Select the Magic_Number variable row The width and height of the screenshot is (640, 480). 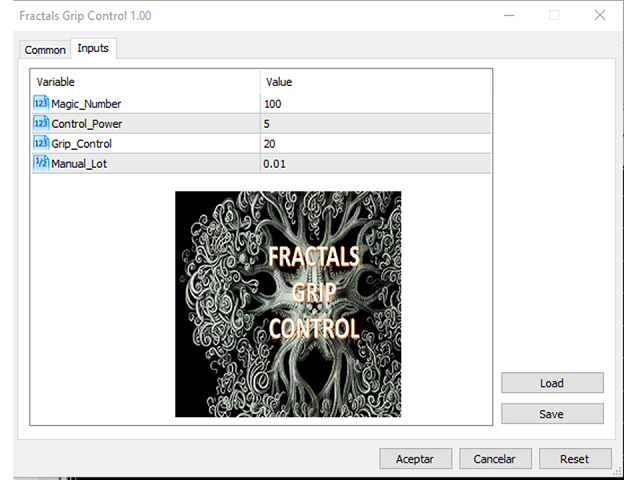click(86, 103)
